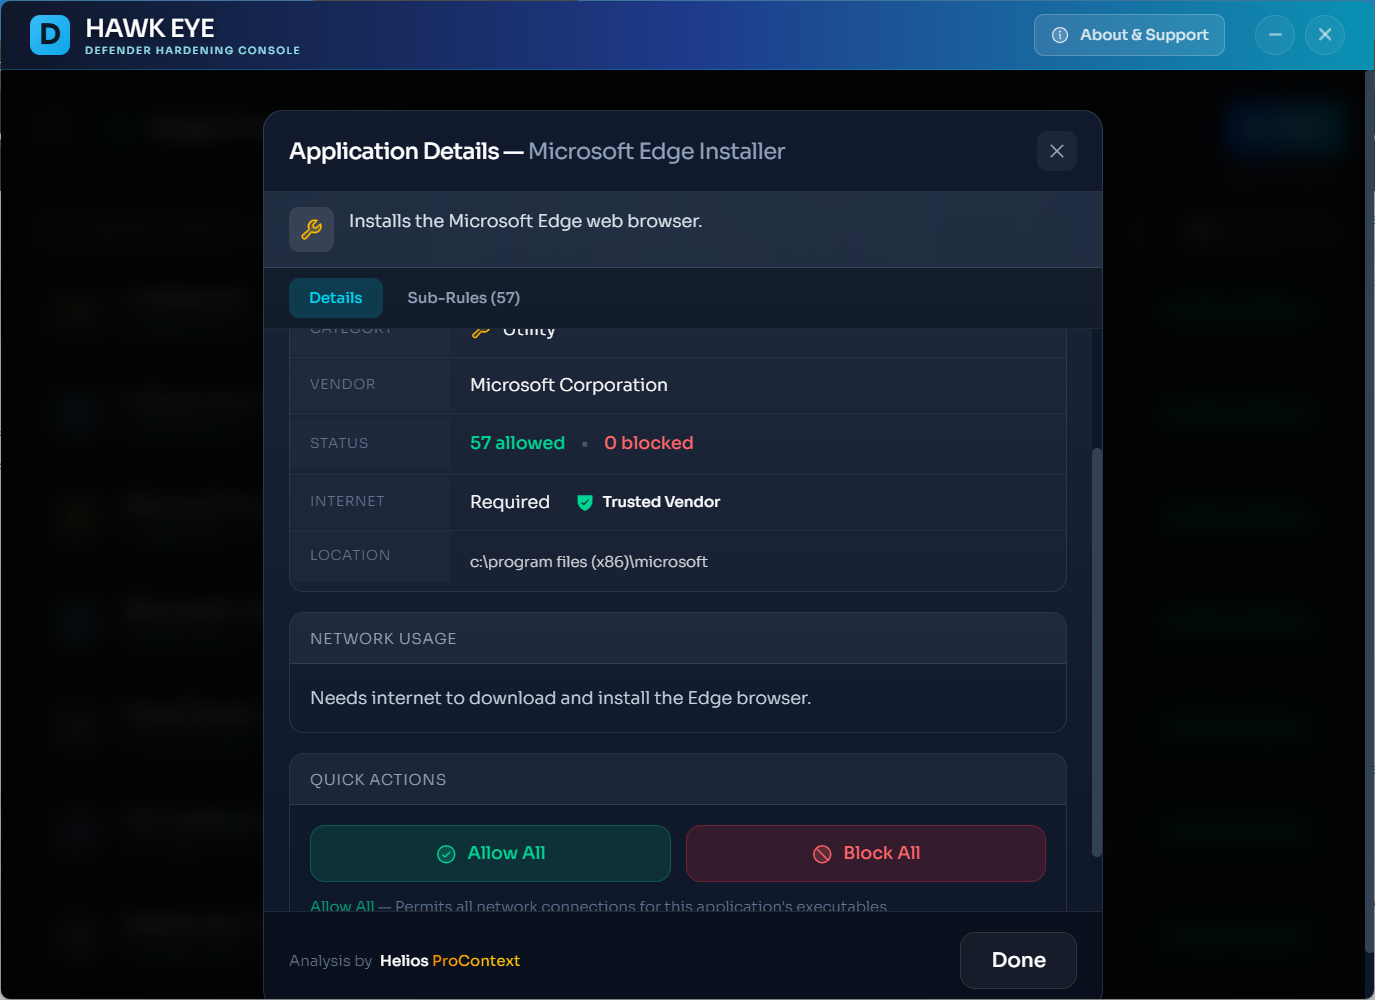This screenshot has height=1000, width=1375.
Task: Click the Helios ProContext analysis credit
Action: (450, 961)
